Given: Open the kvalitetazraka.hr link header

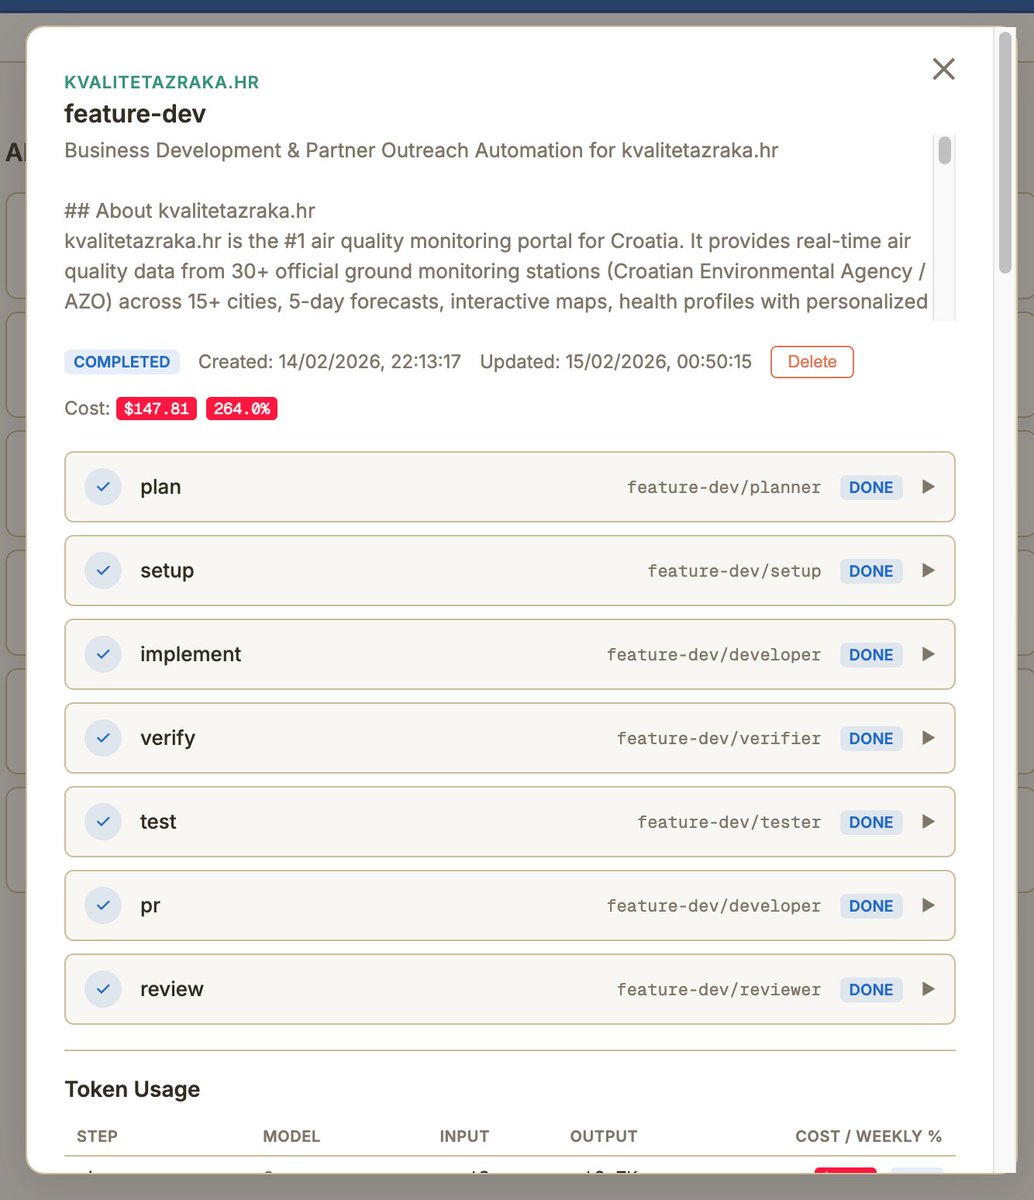Looking at the screenshot, I should [162, 82].
